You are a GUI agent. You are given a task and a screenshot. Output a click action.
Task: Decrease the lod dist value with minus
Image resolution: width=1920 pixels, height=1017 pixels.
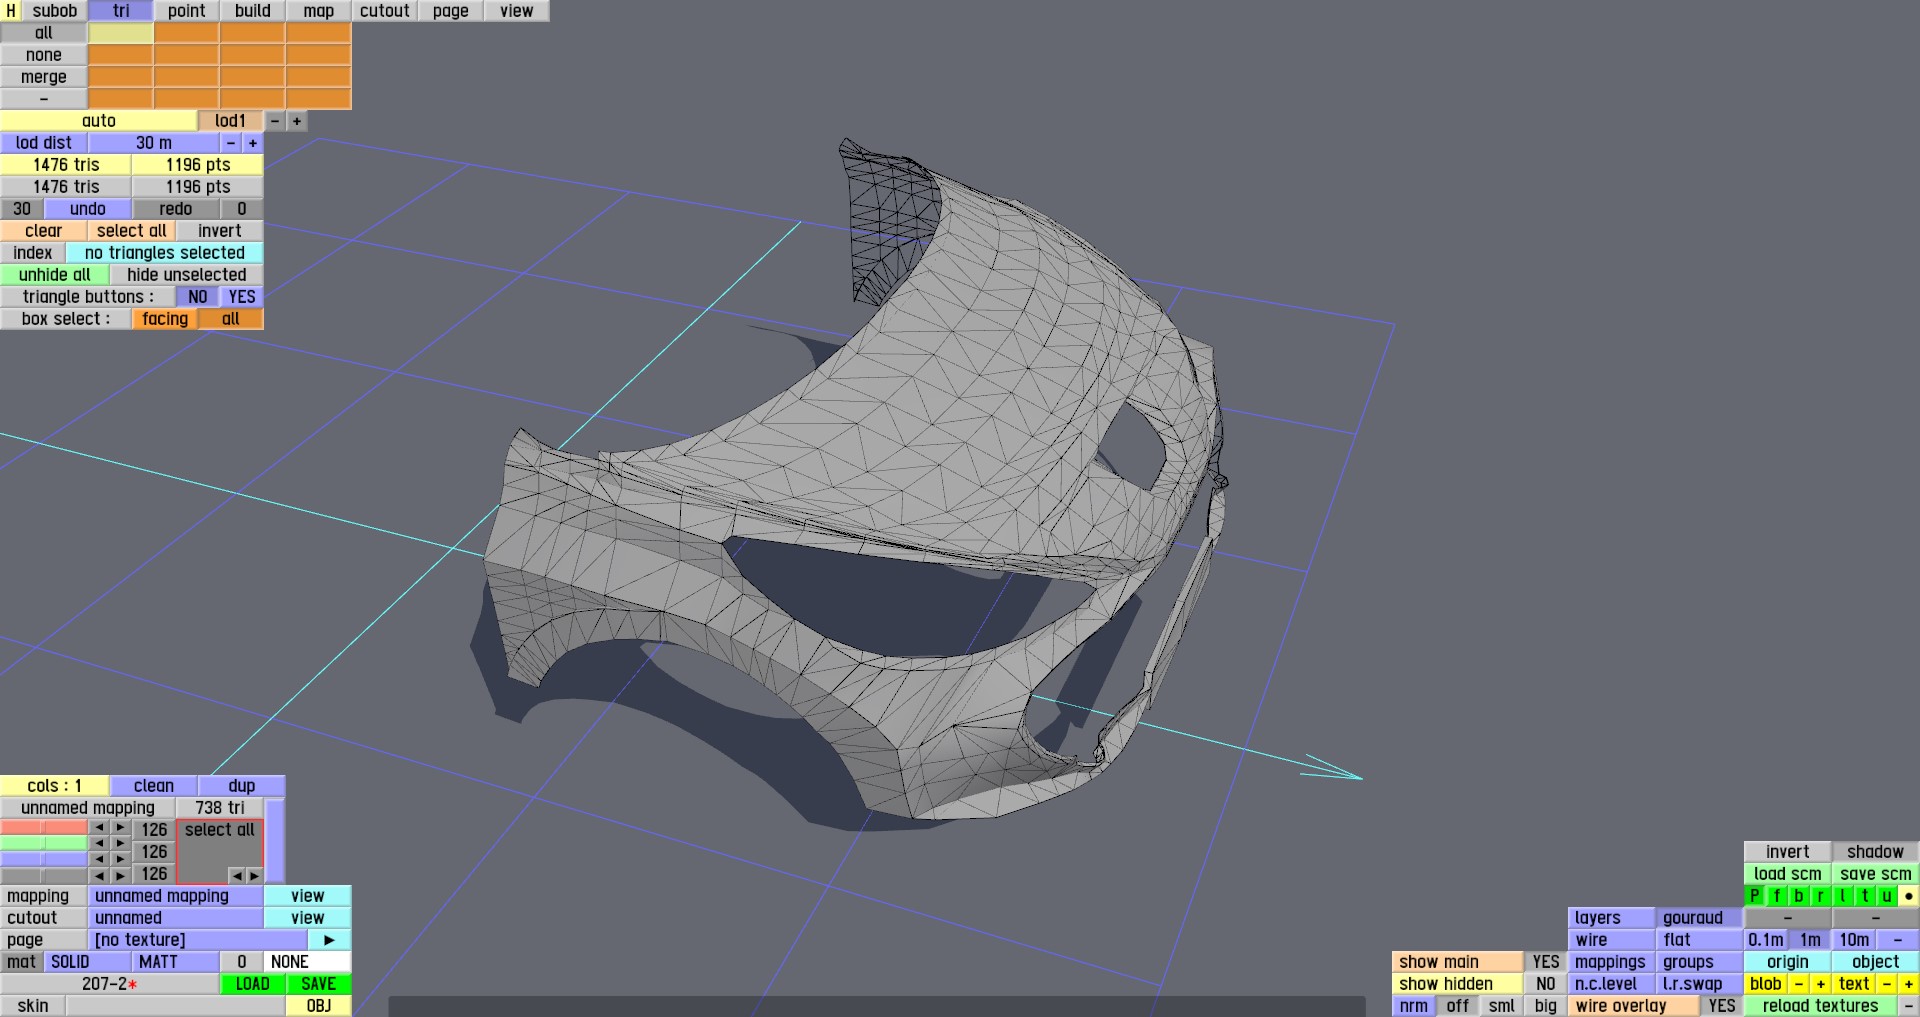click(x=231, y=143)
